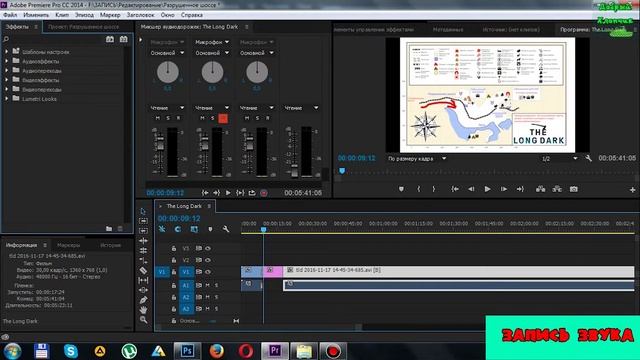Screen dimensions: 640x360
Task: Solo track A3 in the timeline
Action: coord(216,309)
